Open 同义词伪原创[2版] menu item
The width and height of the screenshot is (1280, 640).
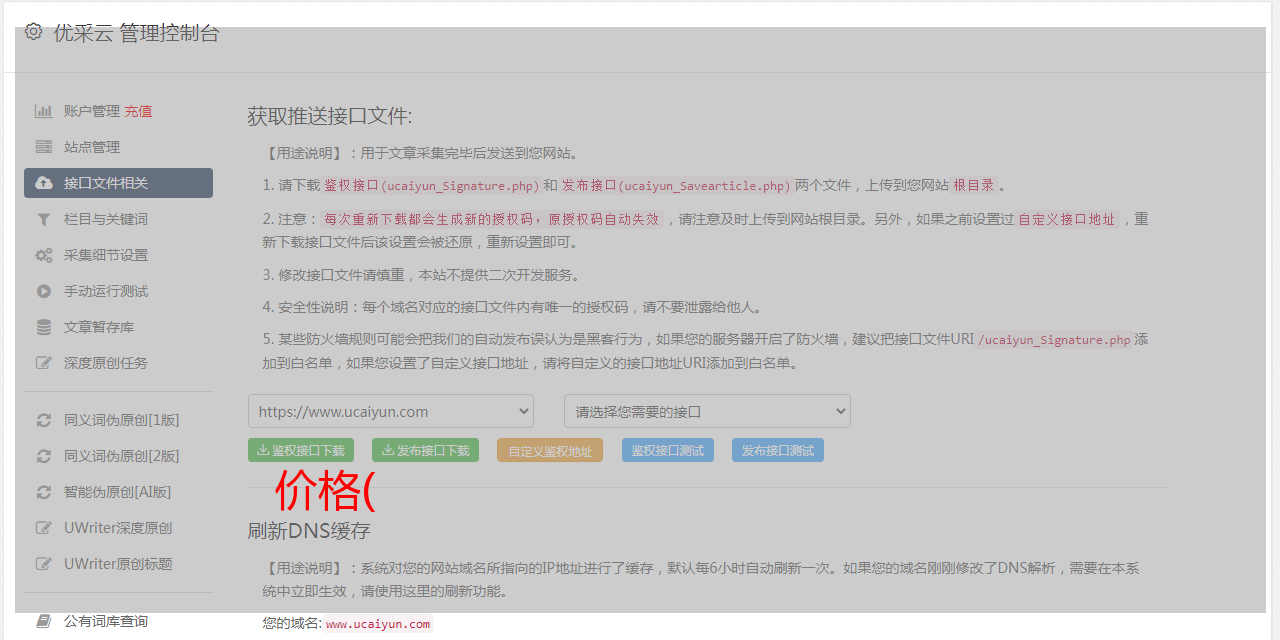pyautogui.click(x=121, y=456)
